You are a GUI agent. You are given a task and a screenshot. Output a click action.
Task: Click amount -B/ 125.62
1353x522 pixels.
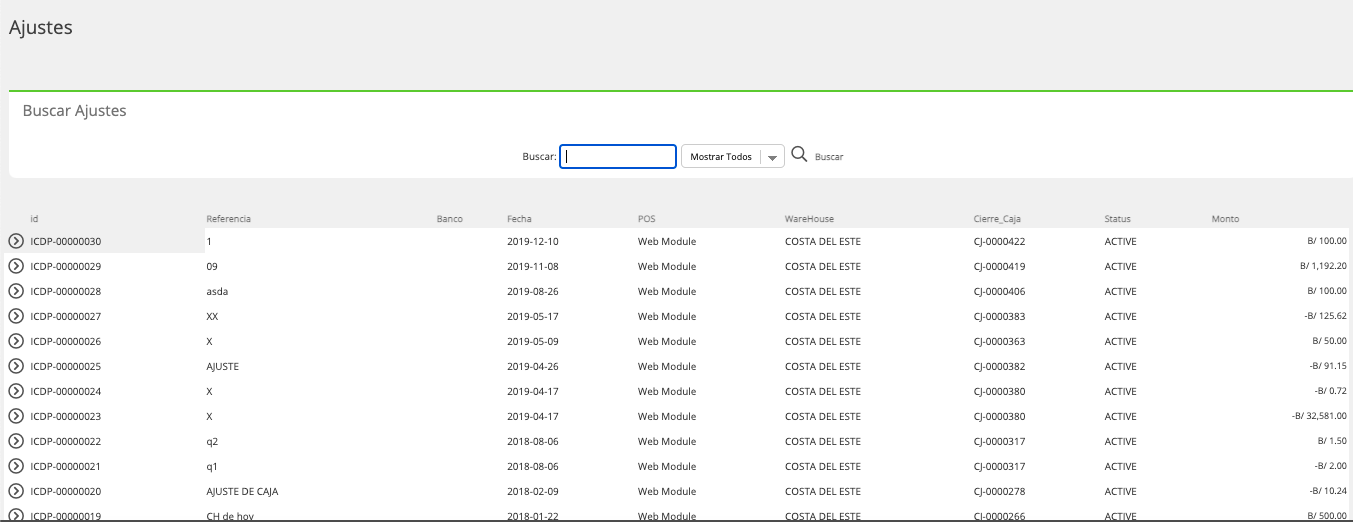(1325, 316)
